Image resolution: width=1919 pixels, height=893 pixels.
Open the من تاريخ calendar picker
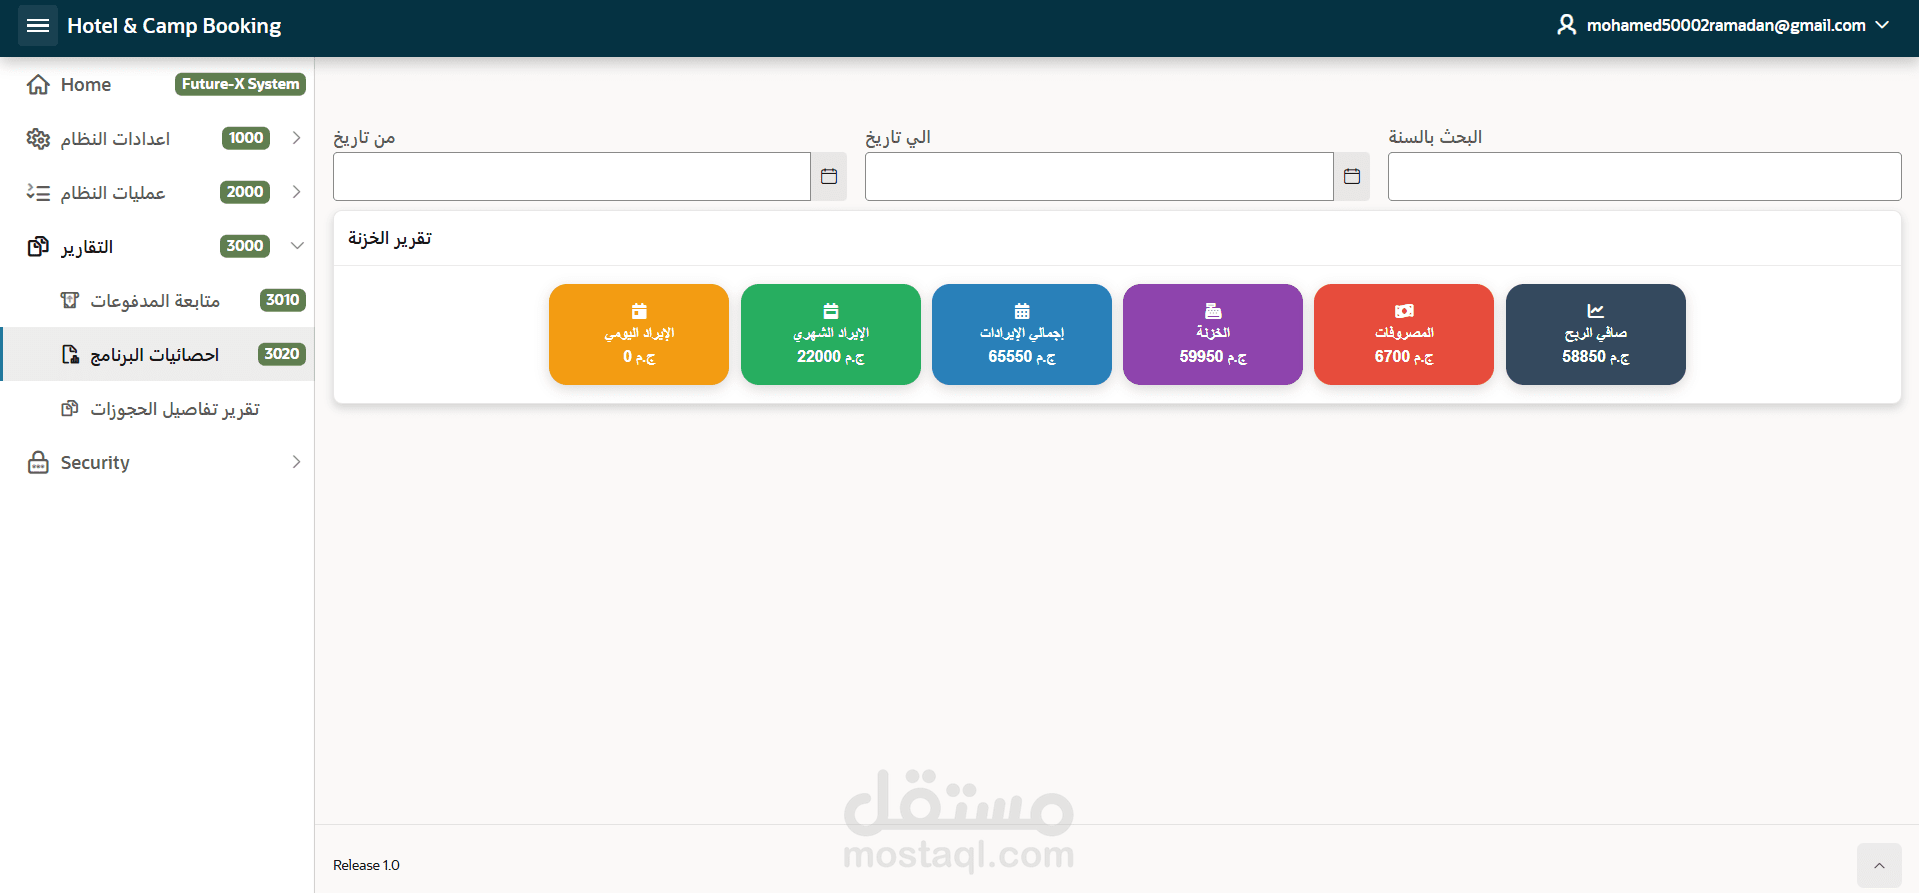[x=829, y=176]
